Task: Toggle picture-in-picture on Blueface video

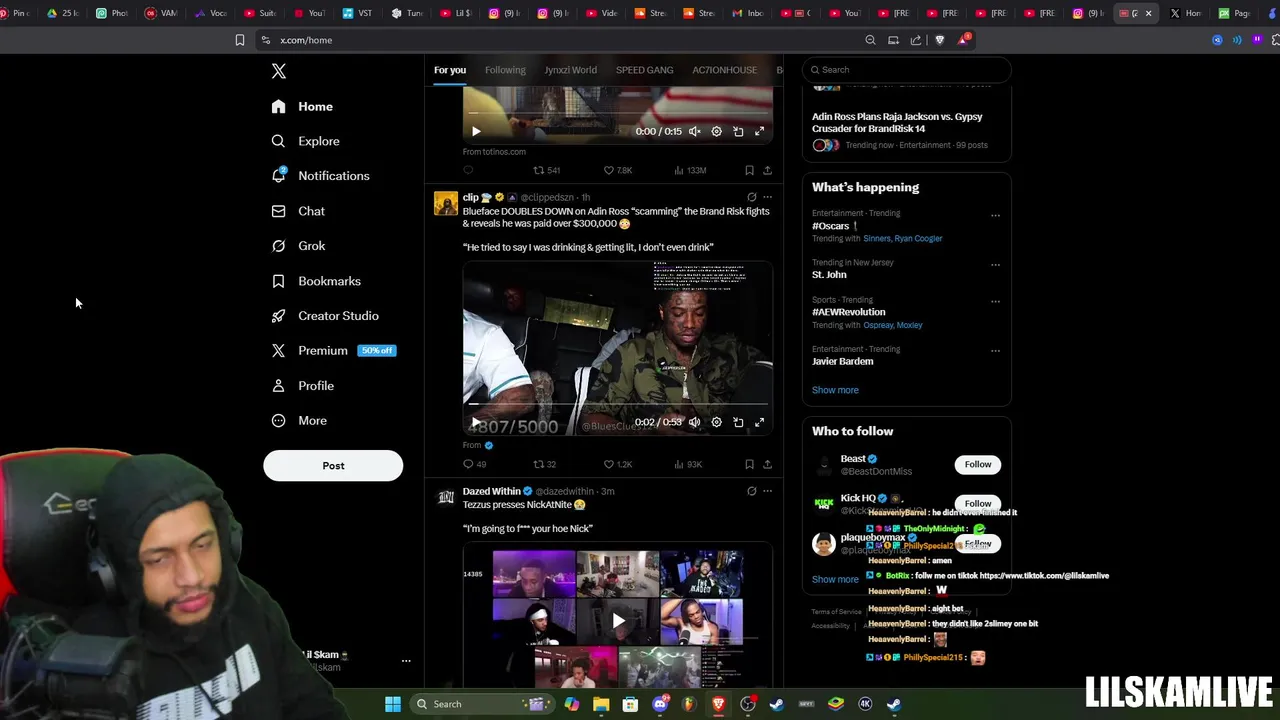Action: 738,422
